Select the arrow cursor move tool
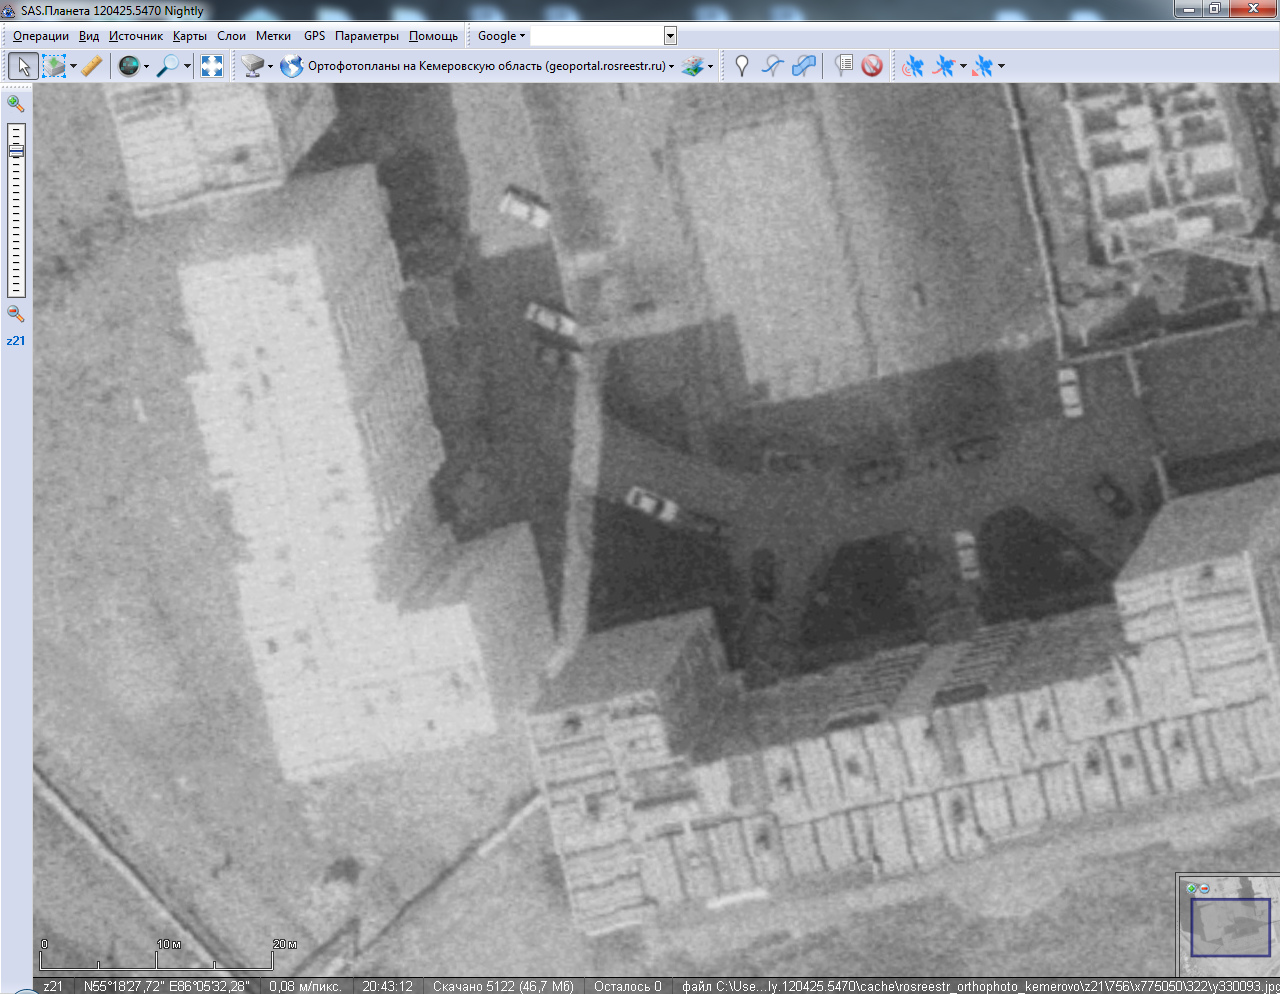This screenshot has width=1280, height=994. 23,66
